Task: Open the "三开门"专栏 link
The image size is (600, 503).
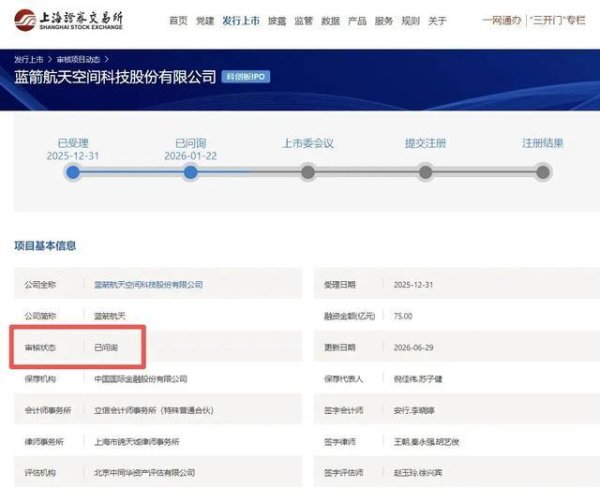Action: pos(558,20)
